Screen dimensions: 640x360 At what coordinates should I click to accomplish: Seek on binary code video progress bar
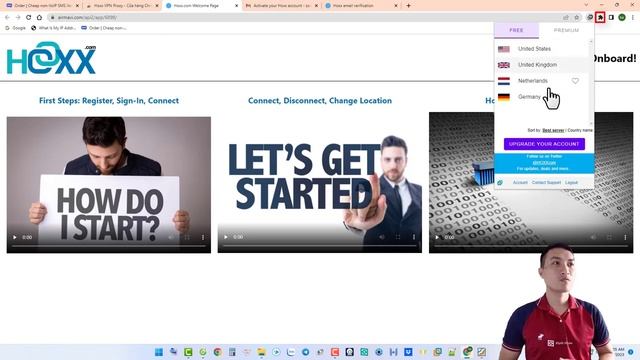(x=531, y=246)
